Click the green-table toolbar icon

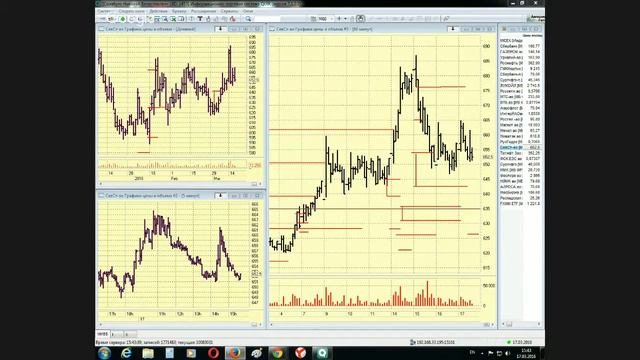point(173,19)
